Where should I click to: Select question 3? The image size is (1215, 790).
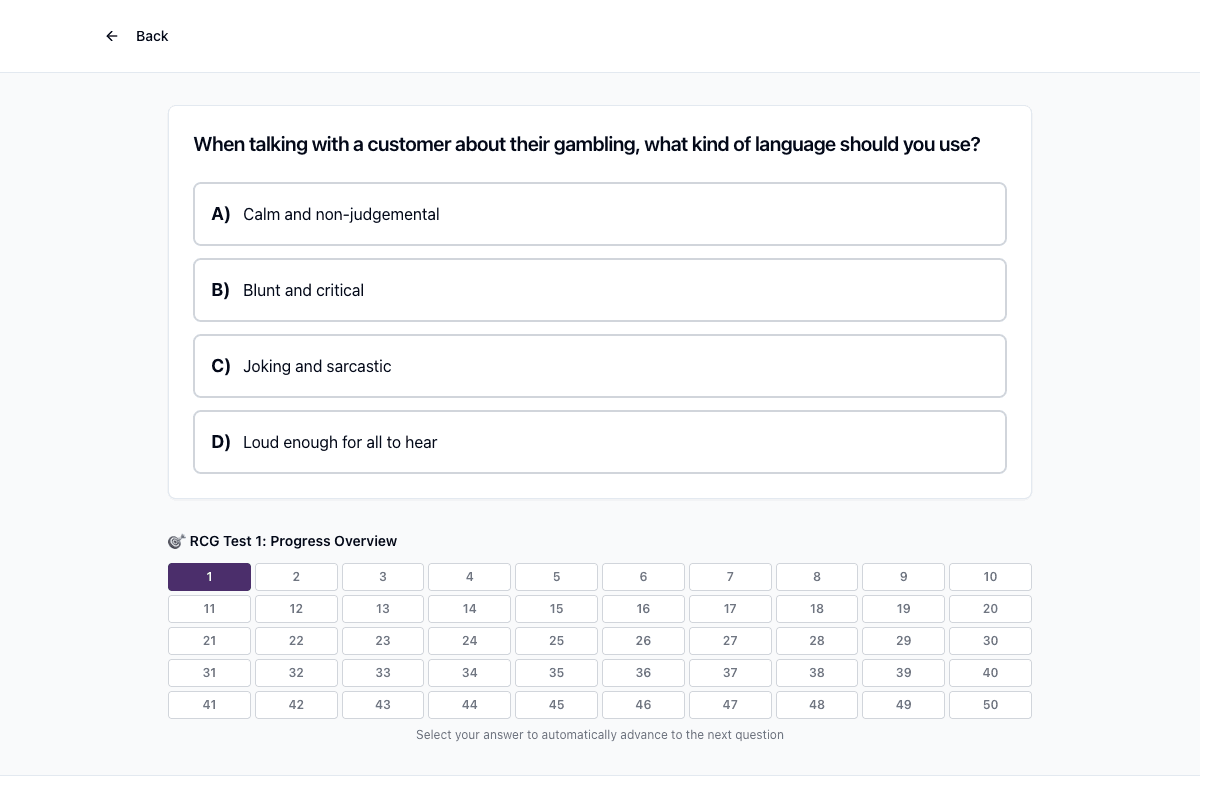pyautogui.click(x=383, y=577)
